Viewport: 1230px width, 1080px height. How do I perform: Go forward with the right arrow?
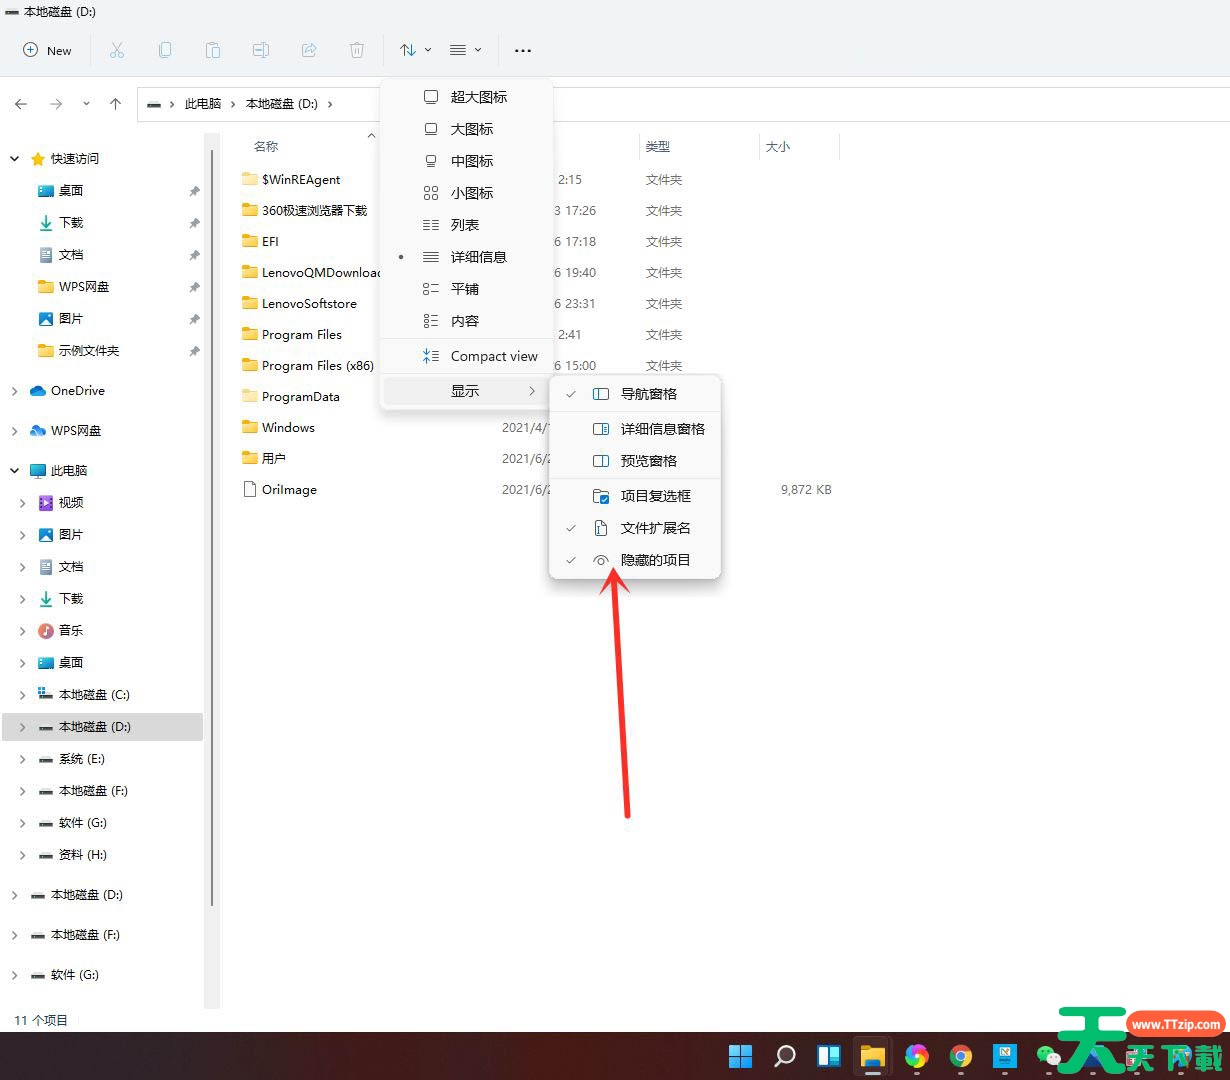point(56,103)
